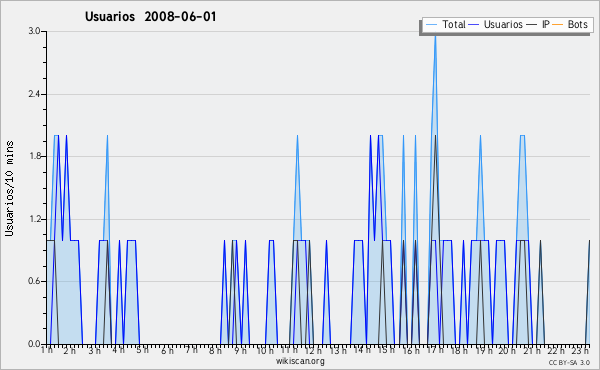The image size is (600, 370).
Task: Click the 20 h x-axis label
Action: coord(507,350)
